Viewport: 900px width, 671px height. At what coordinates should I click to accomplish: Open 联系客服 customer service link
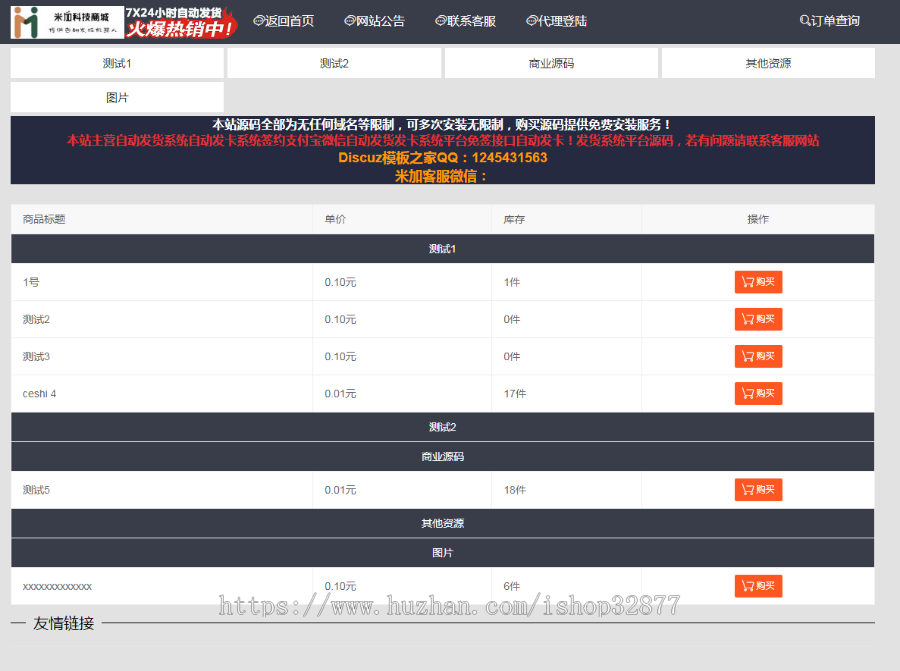tap(465, 21)
